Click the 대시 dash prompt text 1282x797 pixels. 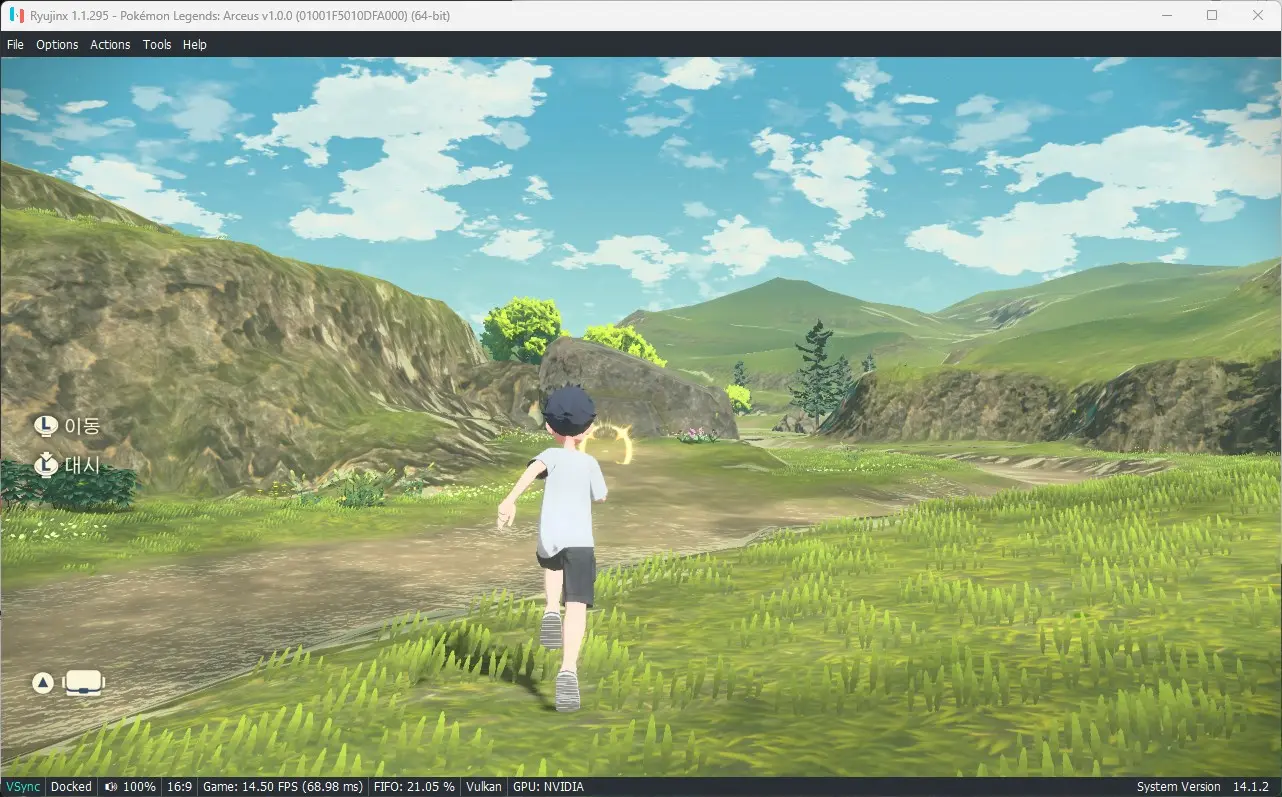point(83,465)
